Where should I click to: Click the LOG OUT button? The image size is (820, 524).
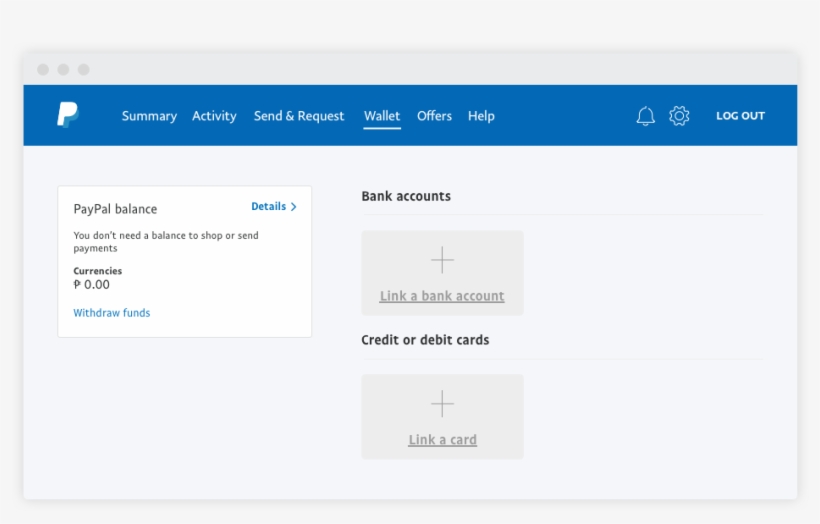coord(741,116)
